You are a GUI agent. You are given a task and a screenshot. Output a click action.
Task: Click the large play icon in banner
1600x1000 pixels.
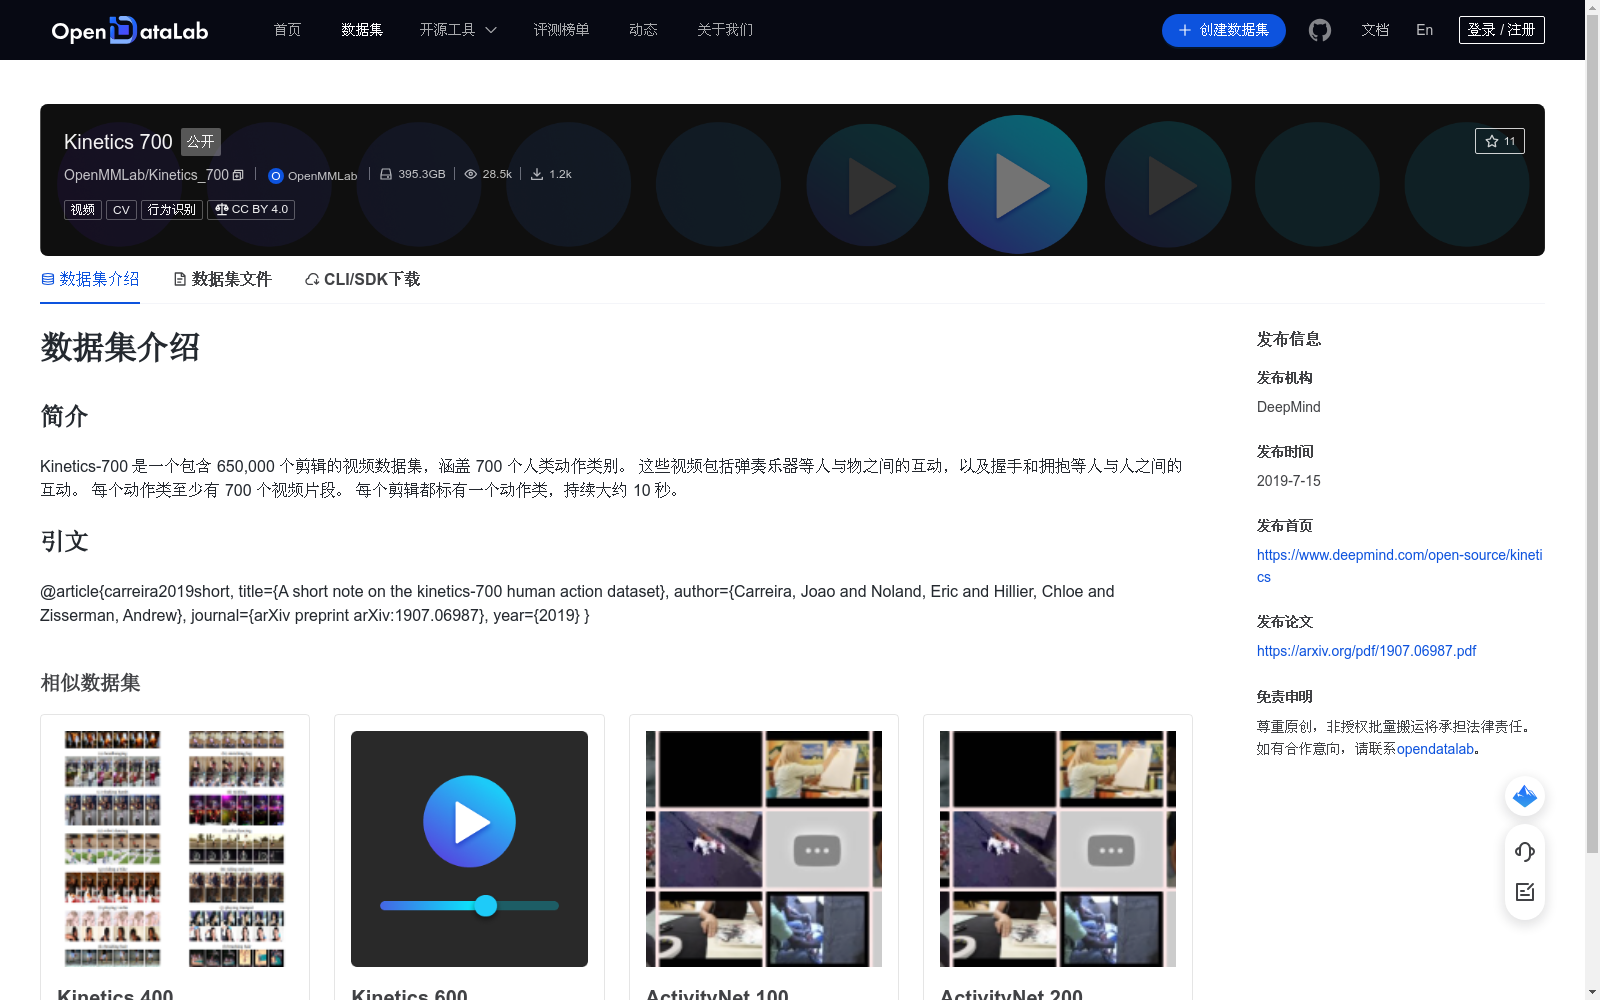coord(1018,185)
